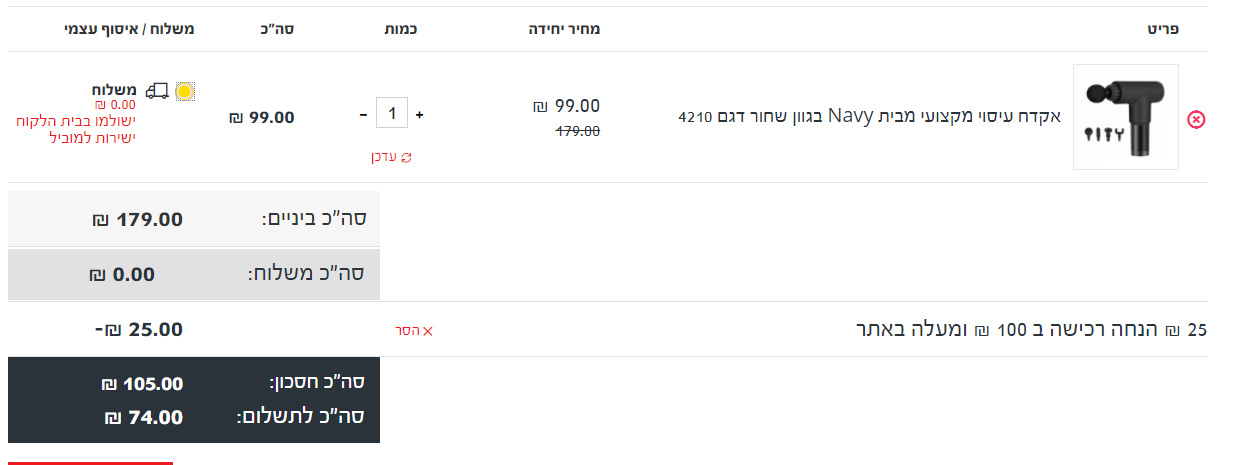Decrease quantity with the minus button

click(x=362, y=115)
